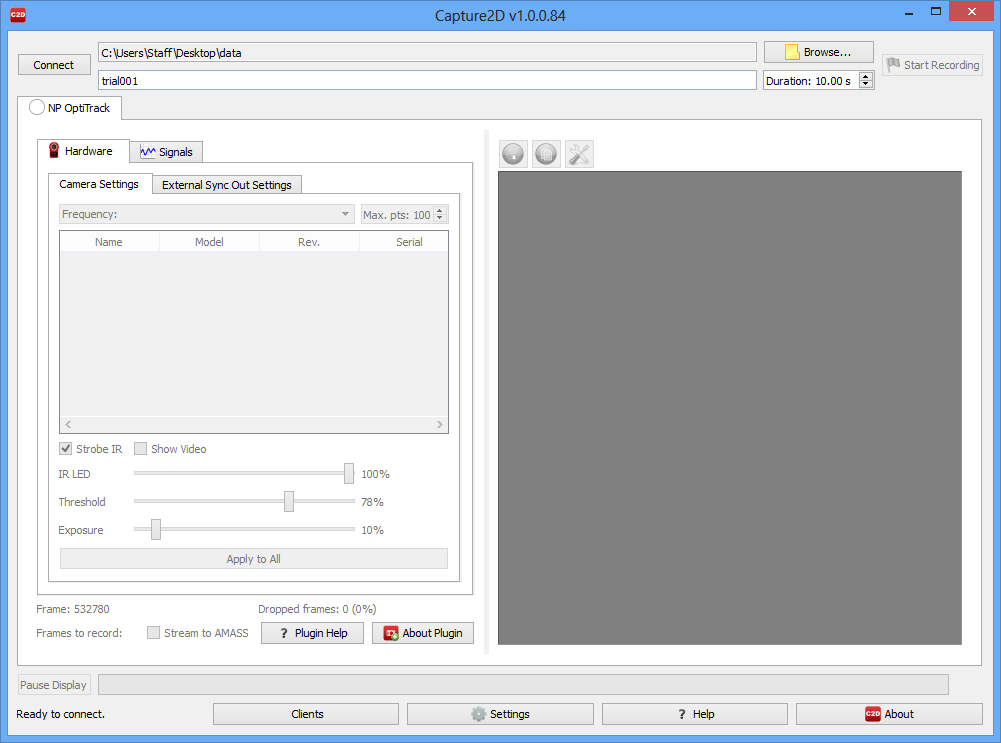Close the Capture2D window
Viewport: 1001px width, 743px height.
point(972,11)
